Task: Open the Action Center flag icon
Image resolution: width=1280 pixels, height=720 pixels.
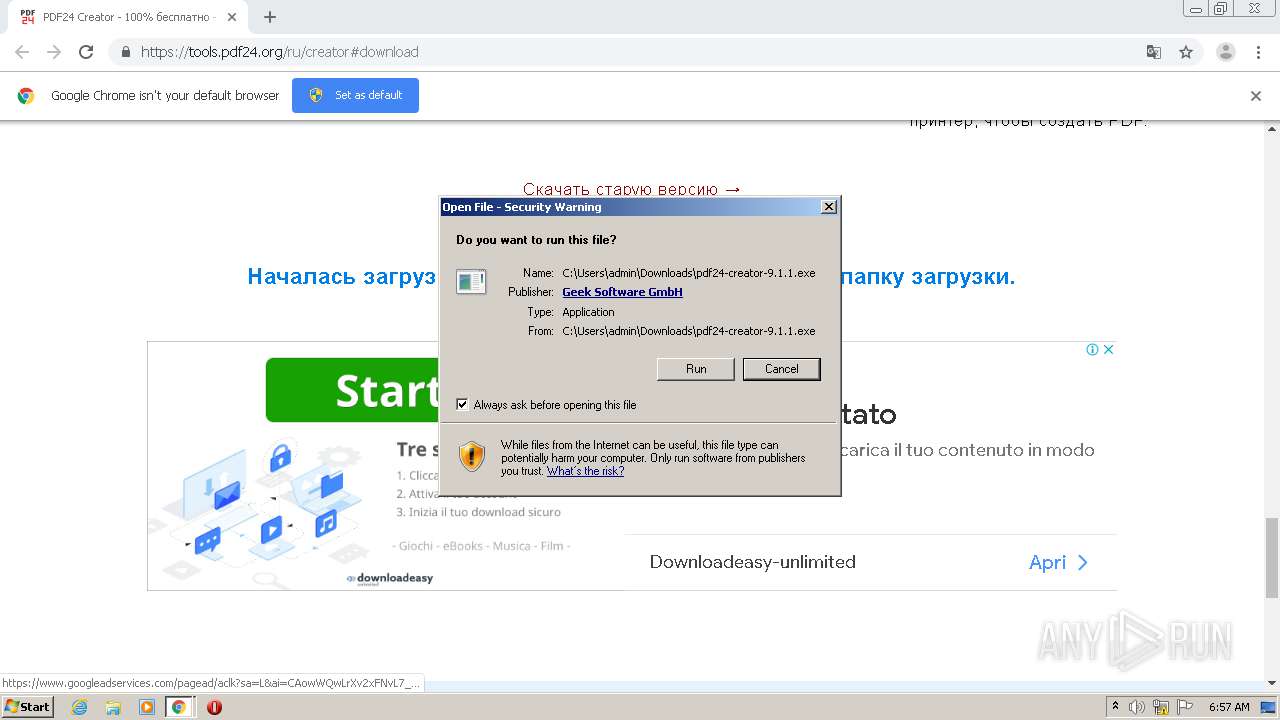Action: click(x=1184, y=707)
